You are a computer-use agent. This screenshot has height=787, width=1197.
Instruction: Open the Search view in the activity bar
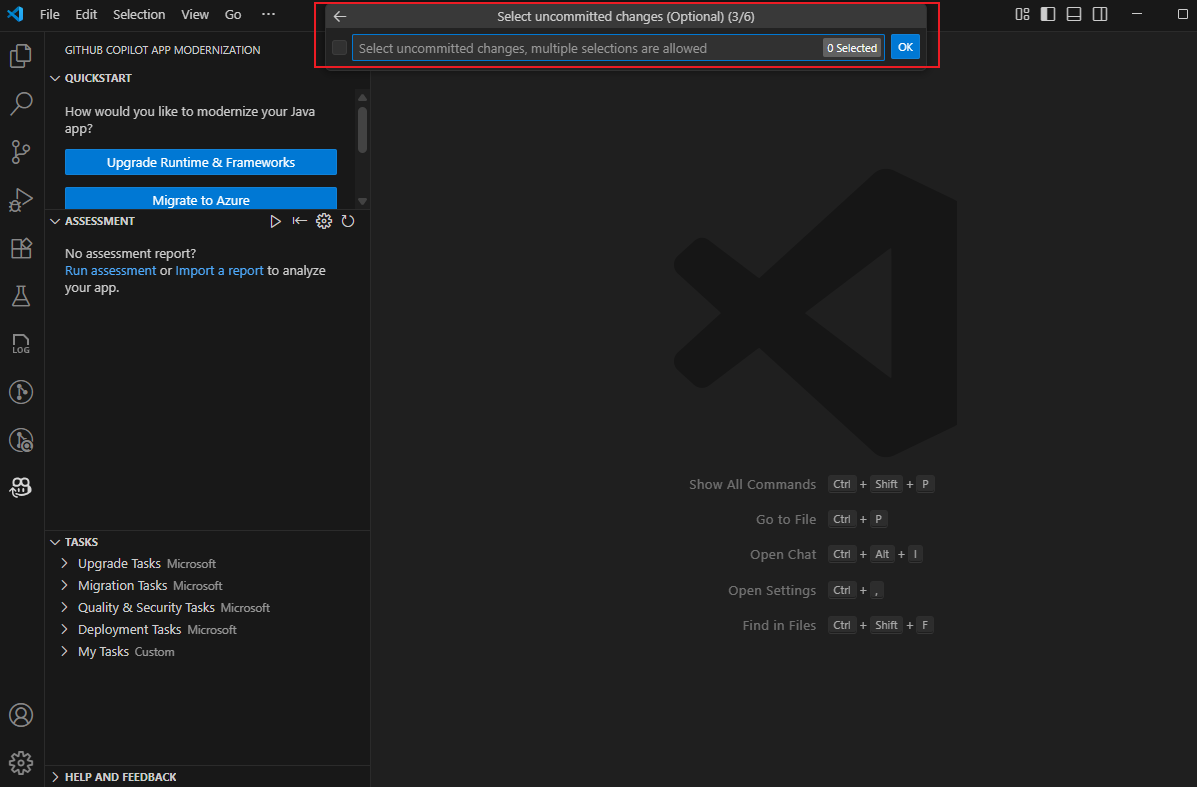[21, 103]
